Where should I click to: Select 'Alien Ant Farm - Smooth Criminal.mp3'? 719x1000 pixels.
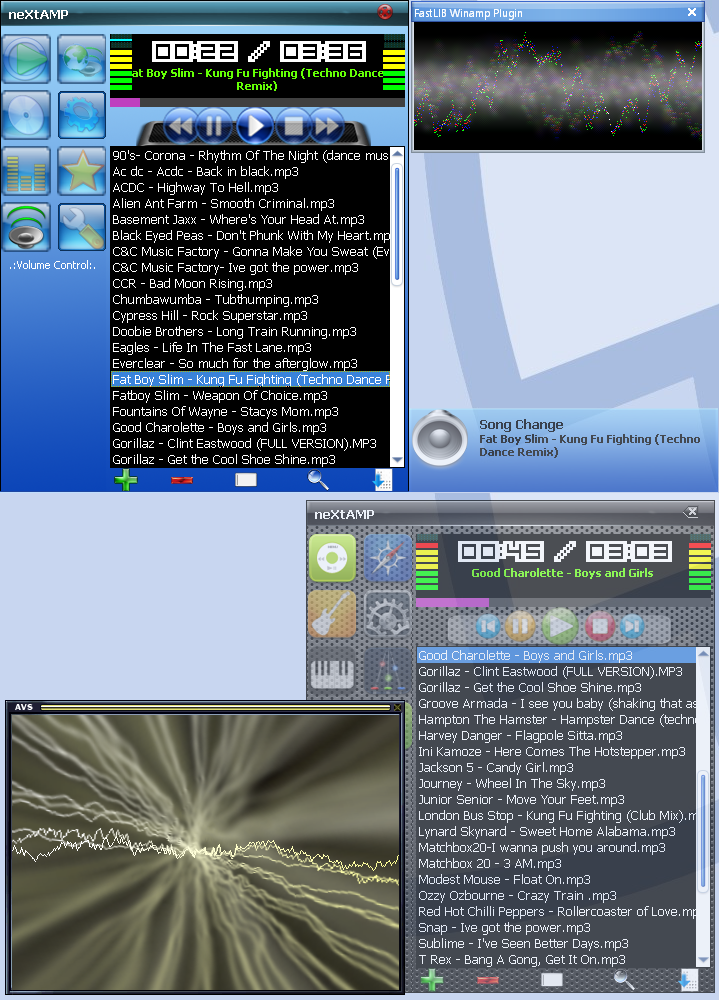pyautogui.click(x=250, y=203)
